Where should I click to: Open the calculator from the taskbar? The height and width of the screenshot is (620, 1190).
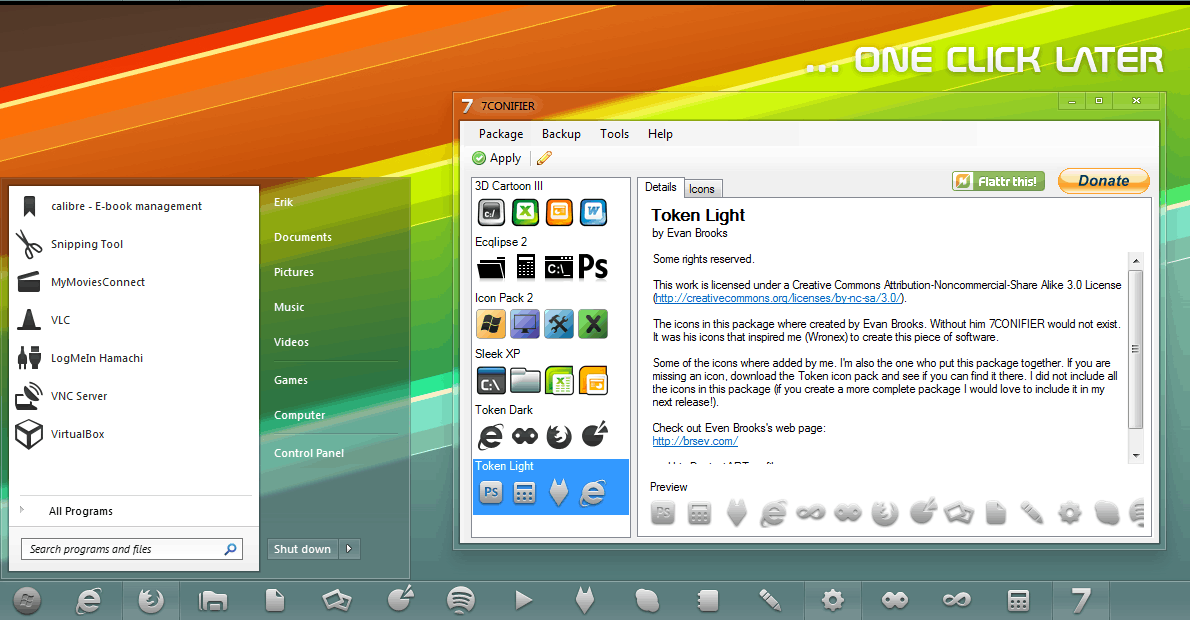[x=1018, y=601]
